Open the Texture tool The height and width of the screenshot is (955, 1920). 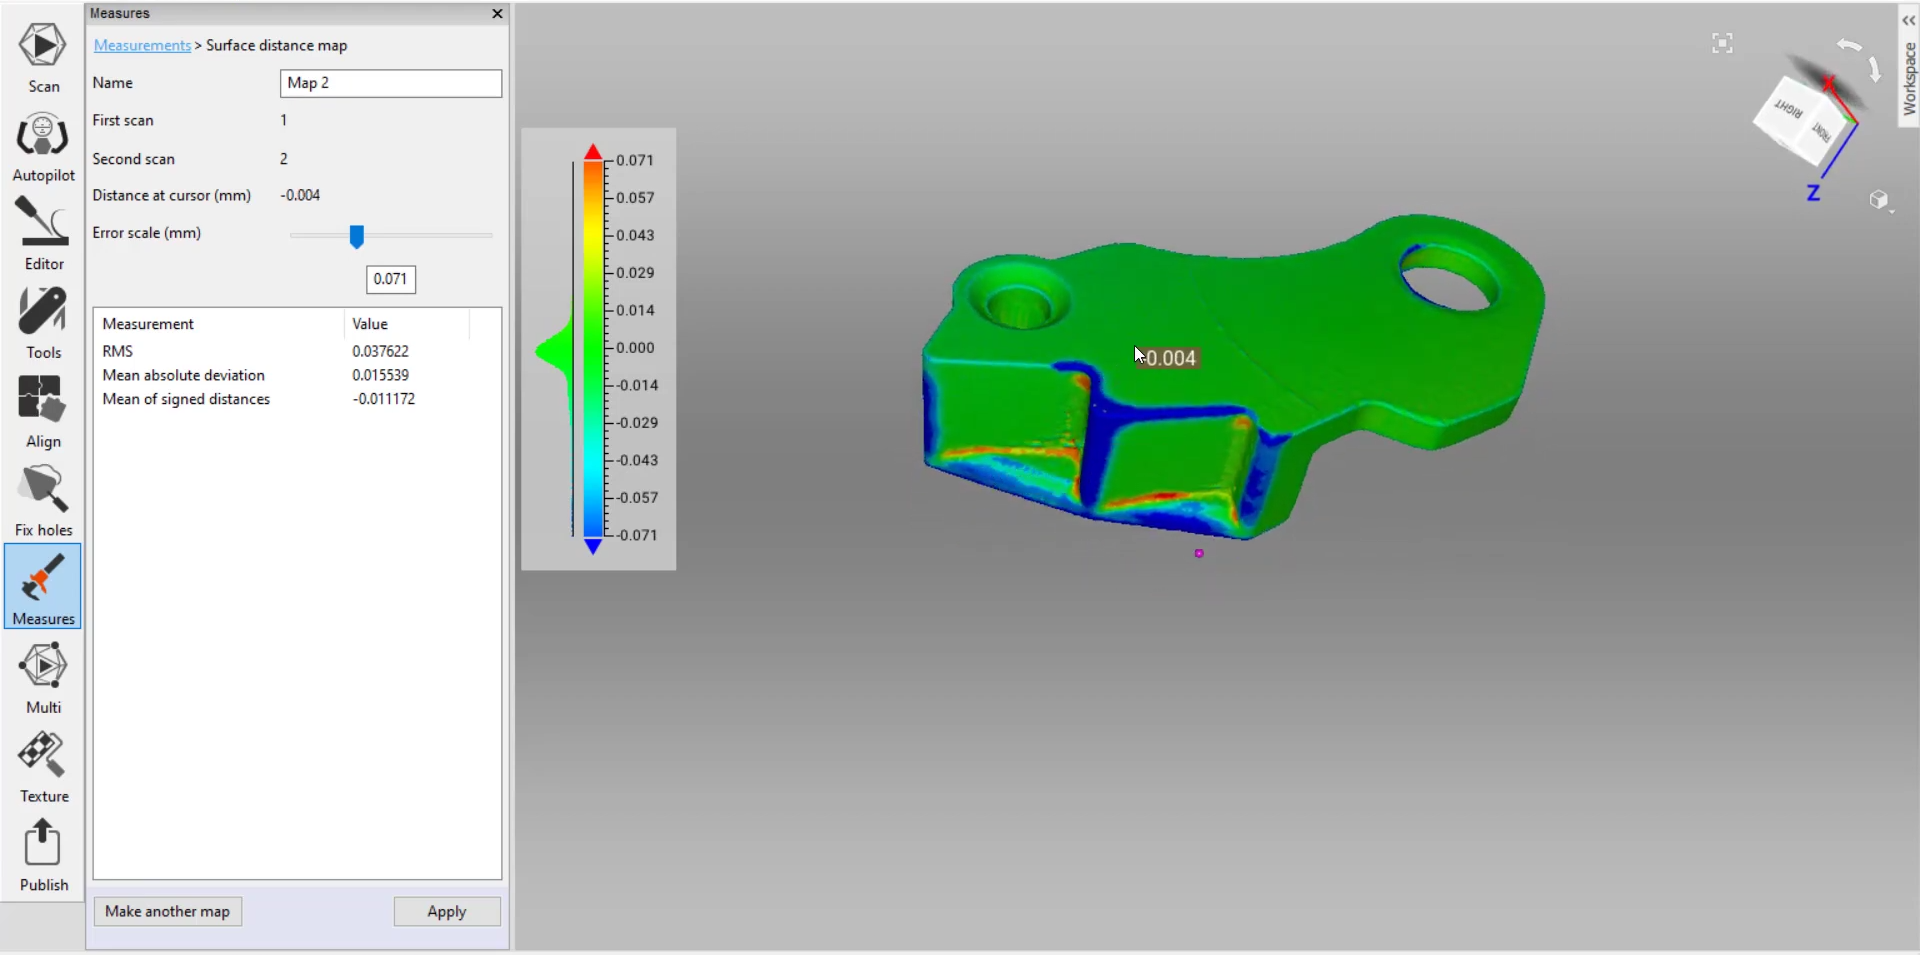click(43, 766)
